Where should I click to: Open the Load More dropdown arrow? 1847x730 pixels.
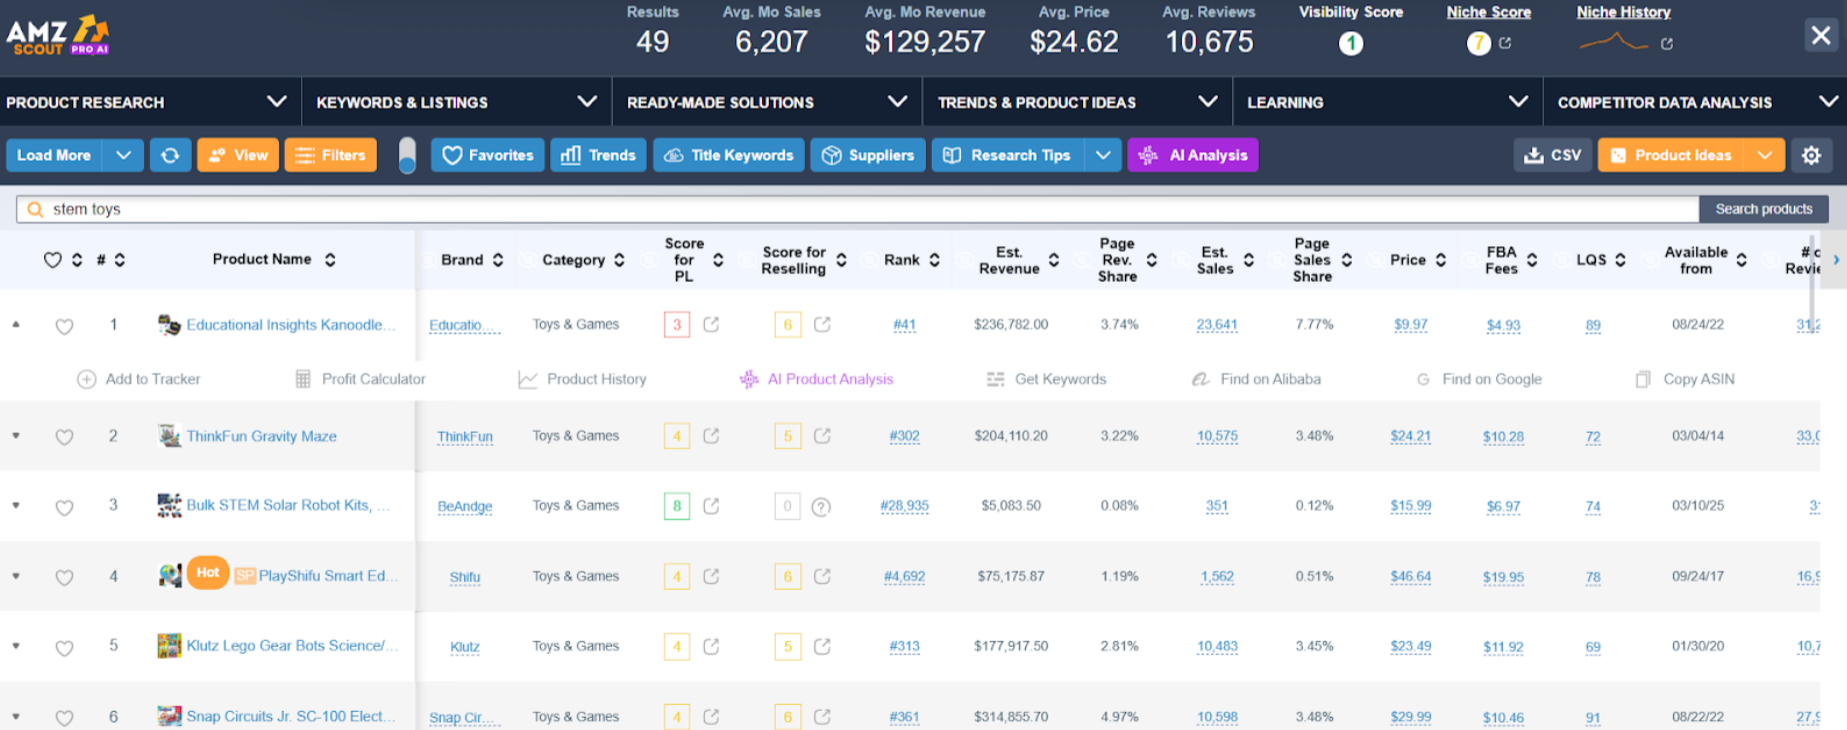tap(123, 155)
